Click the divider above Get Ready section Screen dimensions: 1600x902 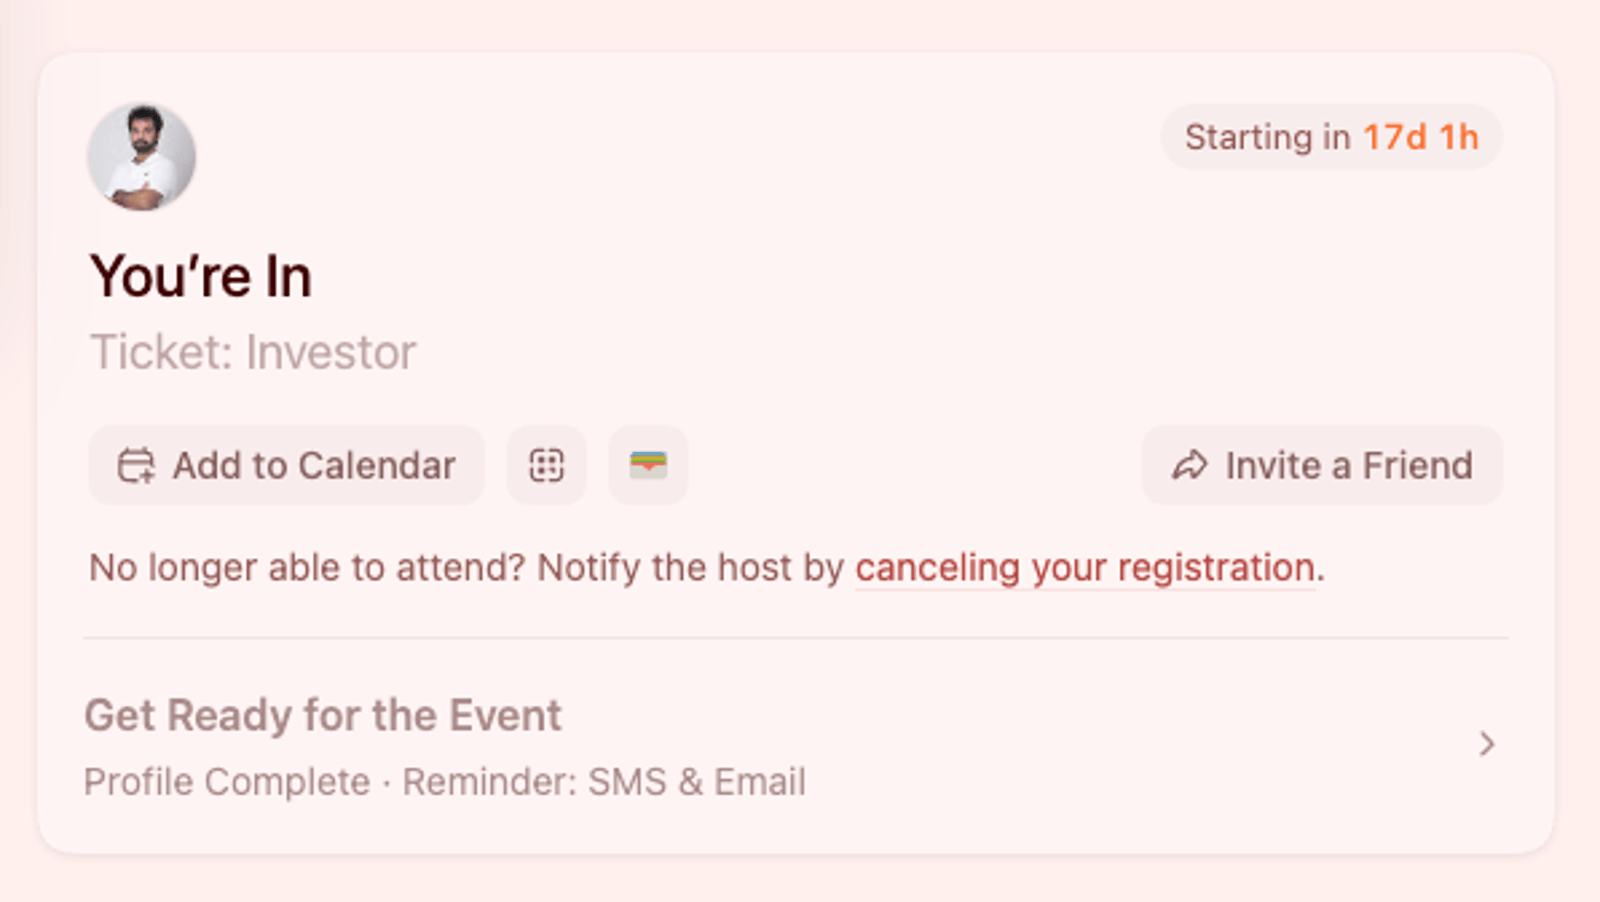coord(796,638)
